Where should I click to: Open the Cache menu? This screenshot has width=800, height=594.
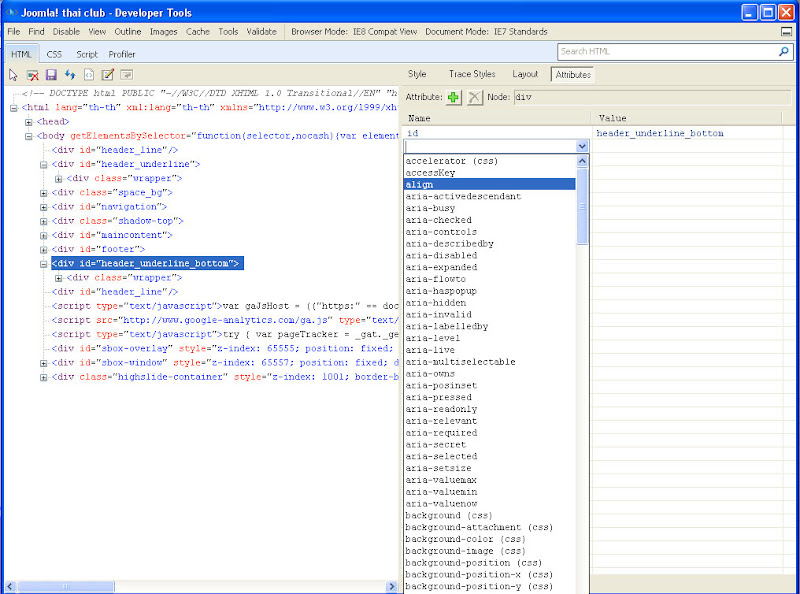coord(198,32)
